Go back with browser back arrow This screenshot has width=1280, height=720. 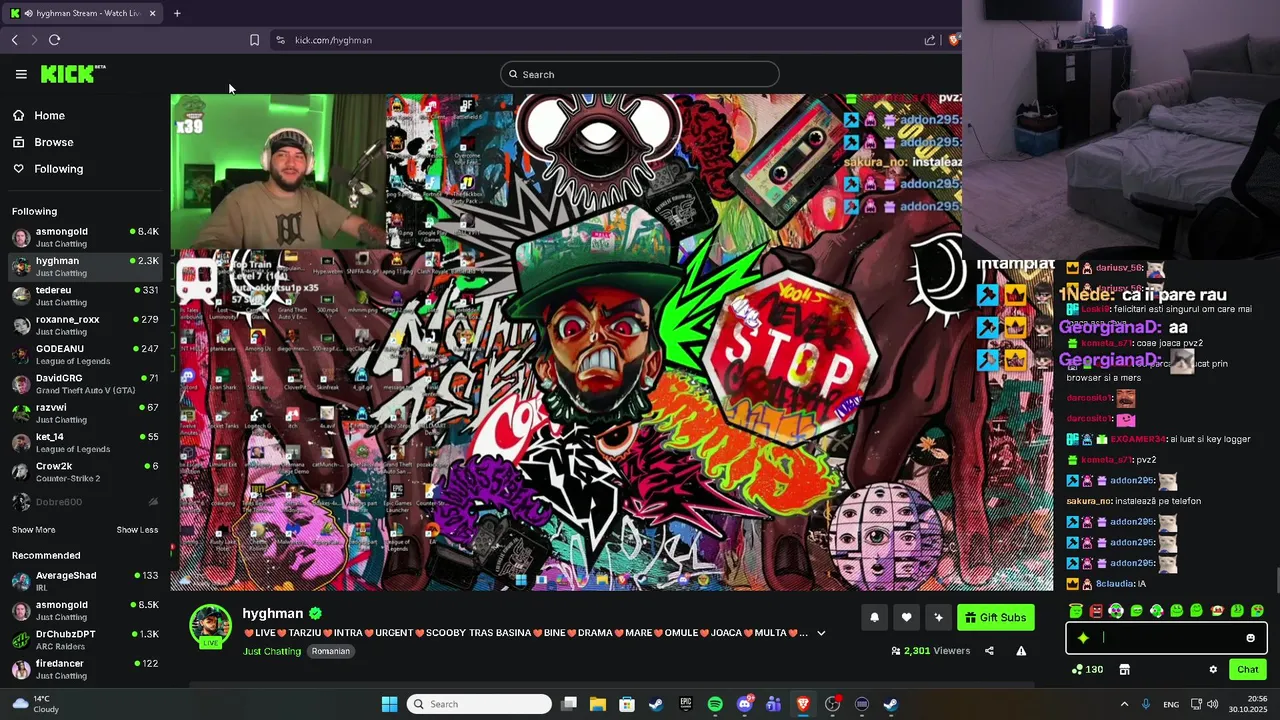pyautogui.click(x=14, y=40)
